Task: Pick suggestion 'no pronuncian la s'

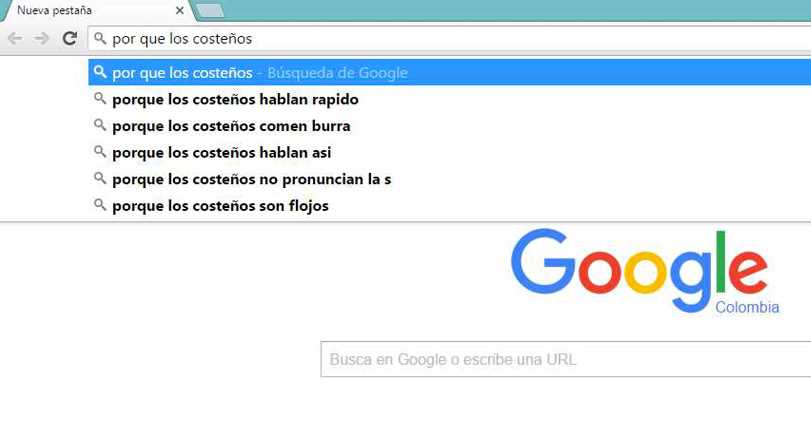Action: [449, 179]
